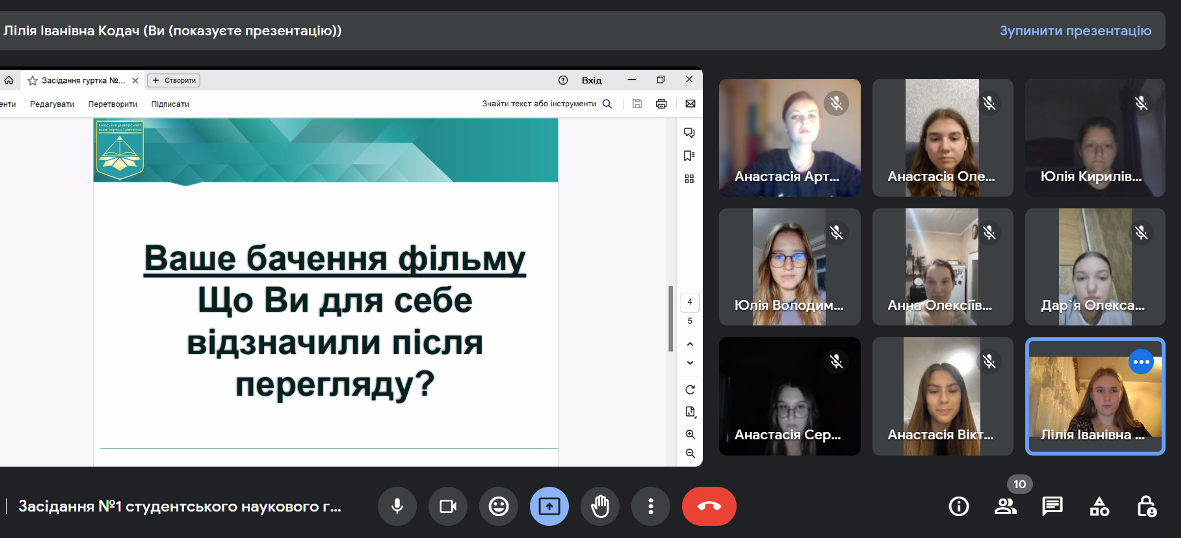This screenshot has height=538, width=1181.
Task: Open the chat panel
Action: coord(1052,506)
